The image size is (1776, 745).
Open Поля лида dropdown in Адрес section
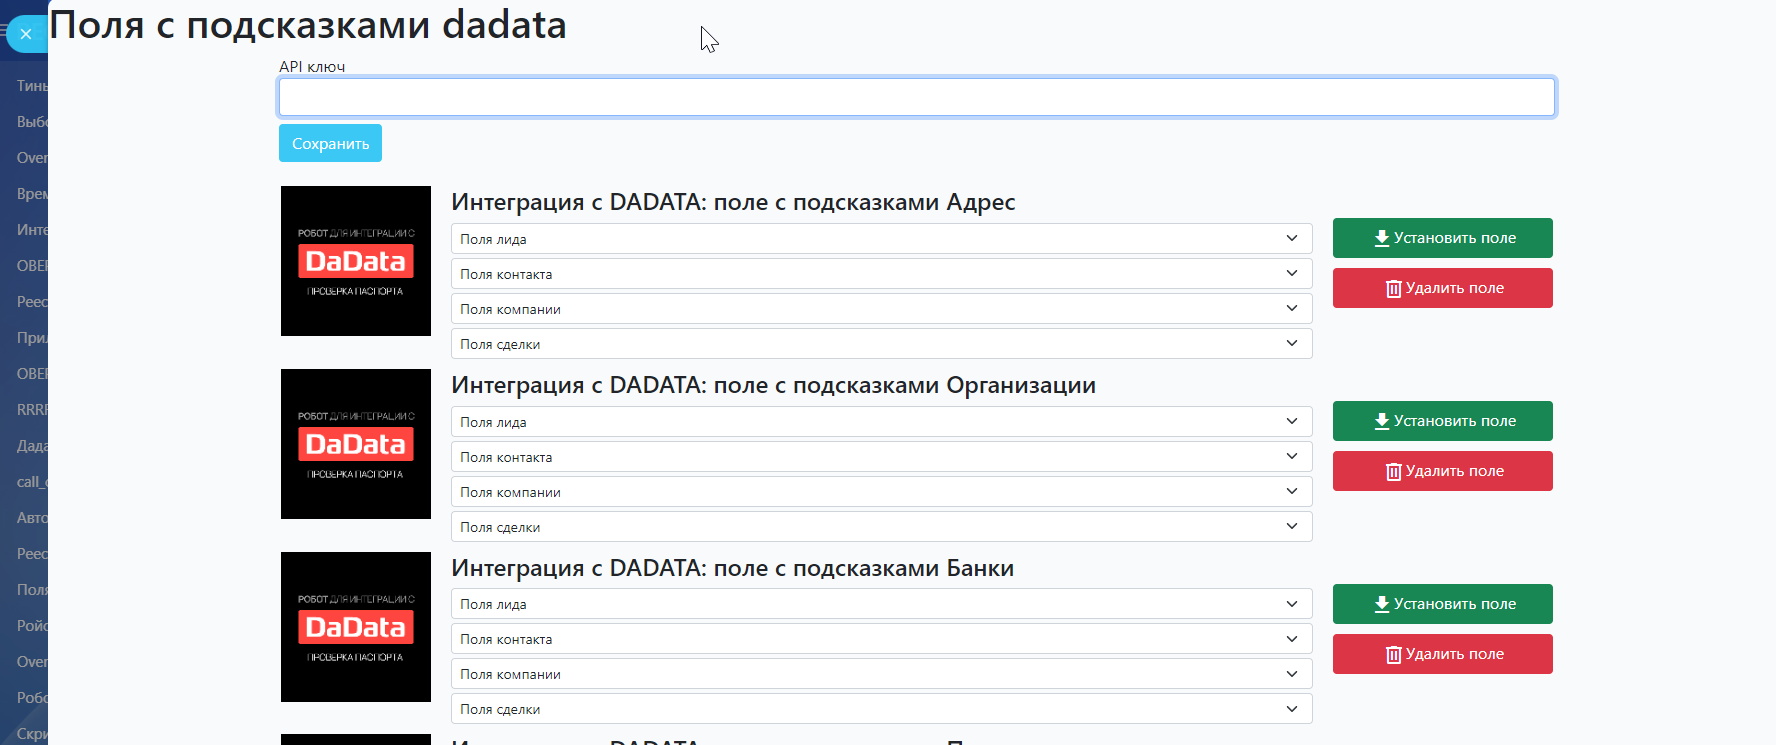(880, 239)
